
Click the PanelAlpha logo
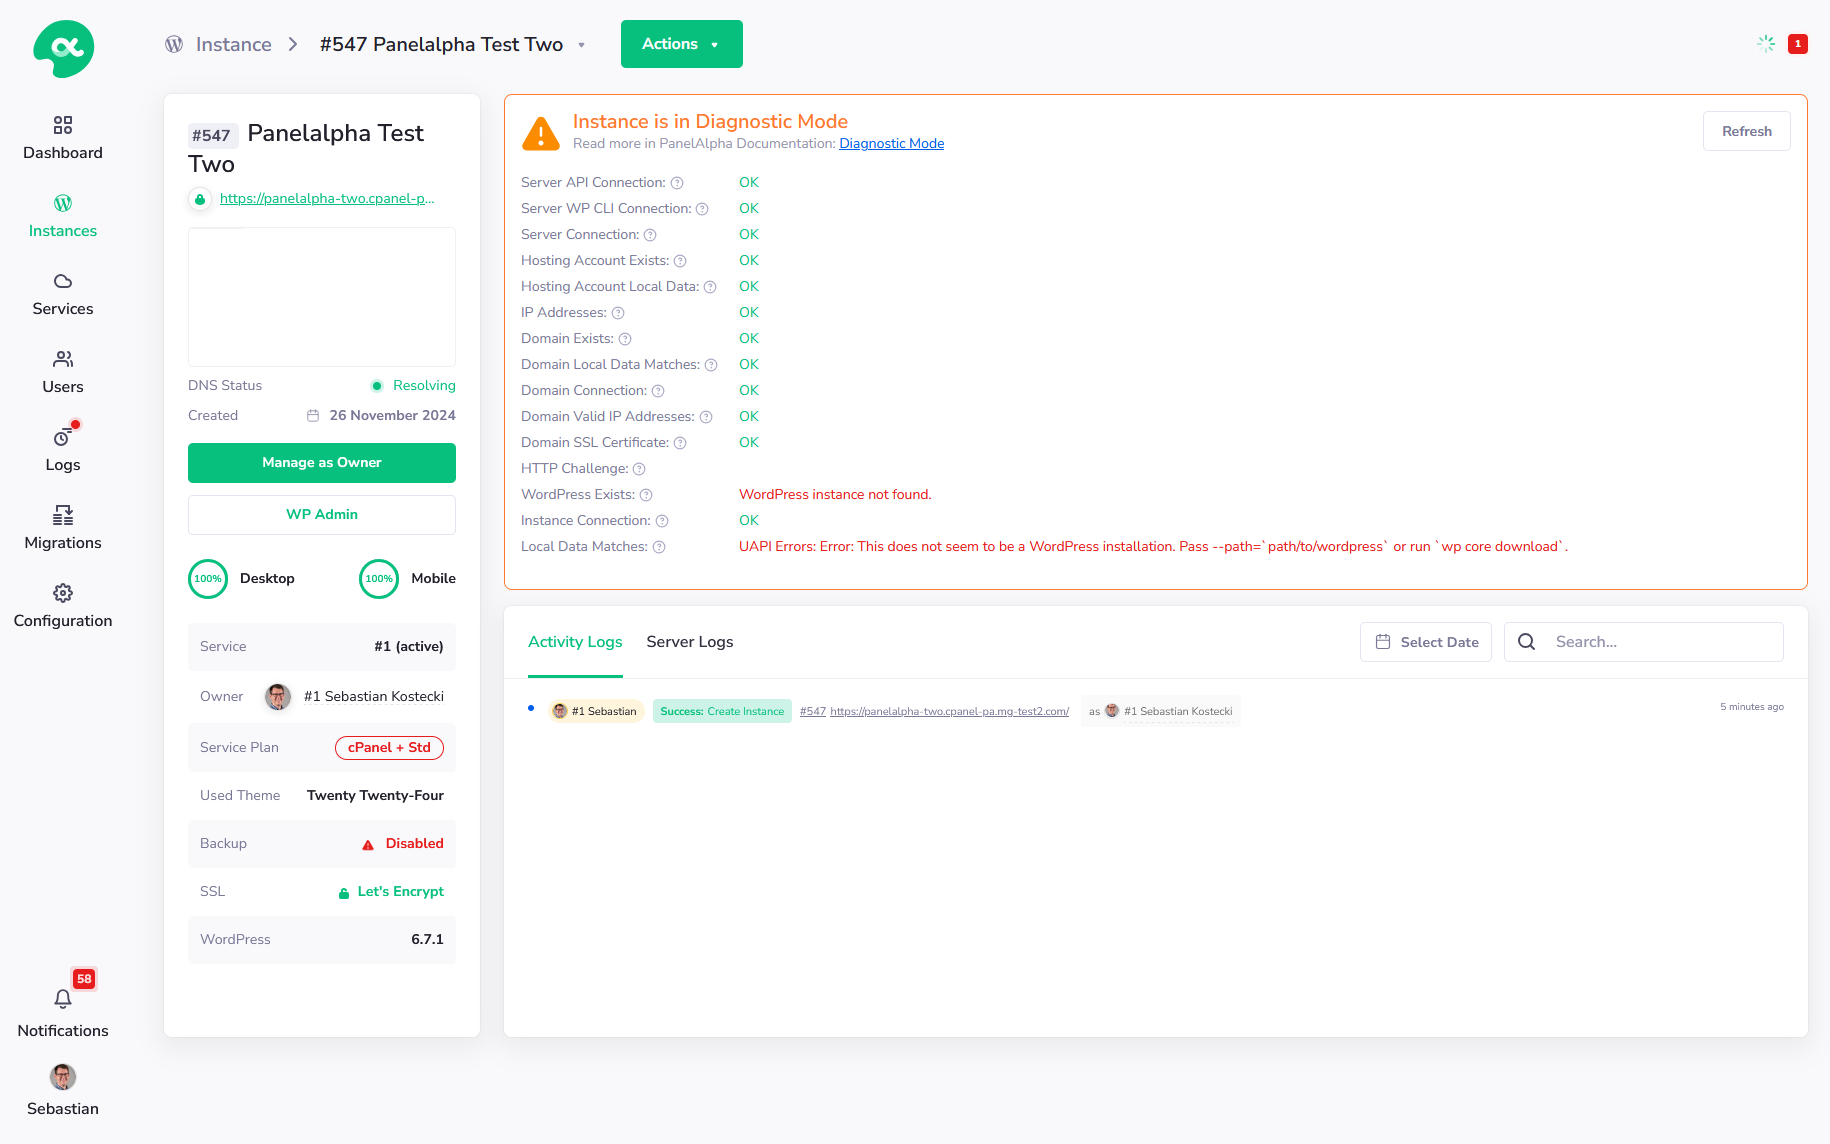coord(64,48)
